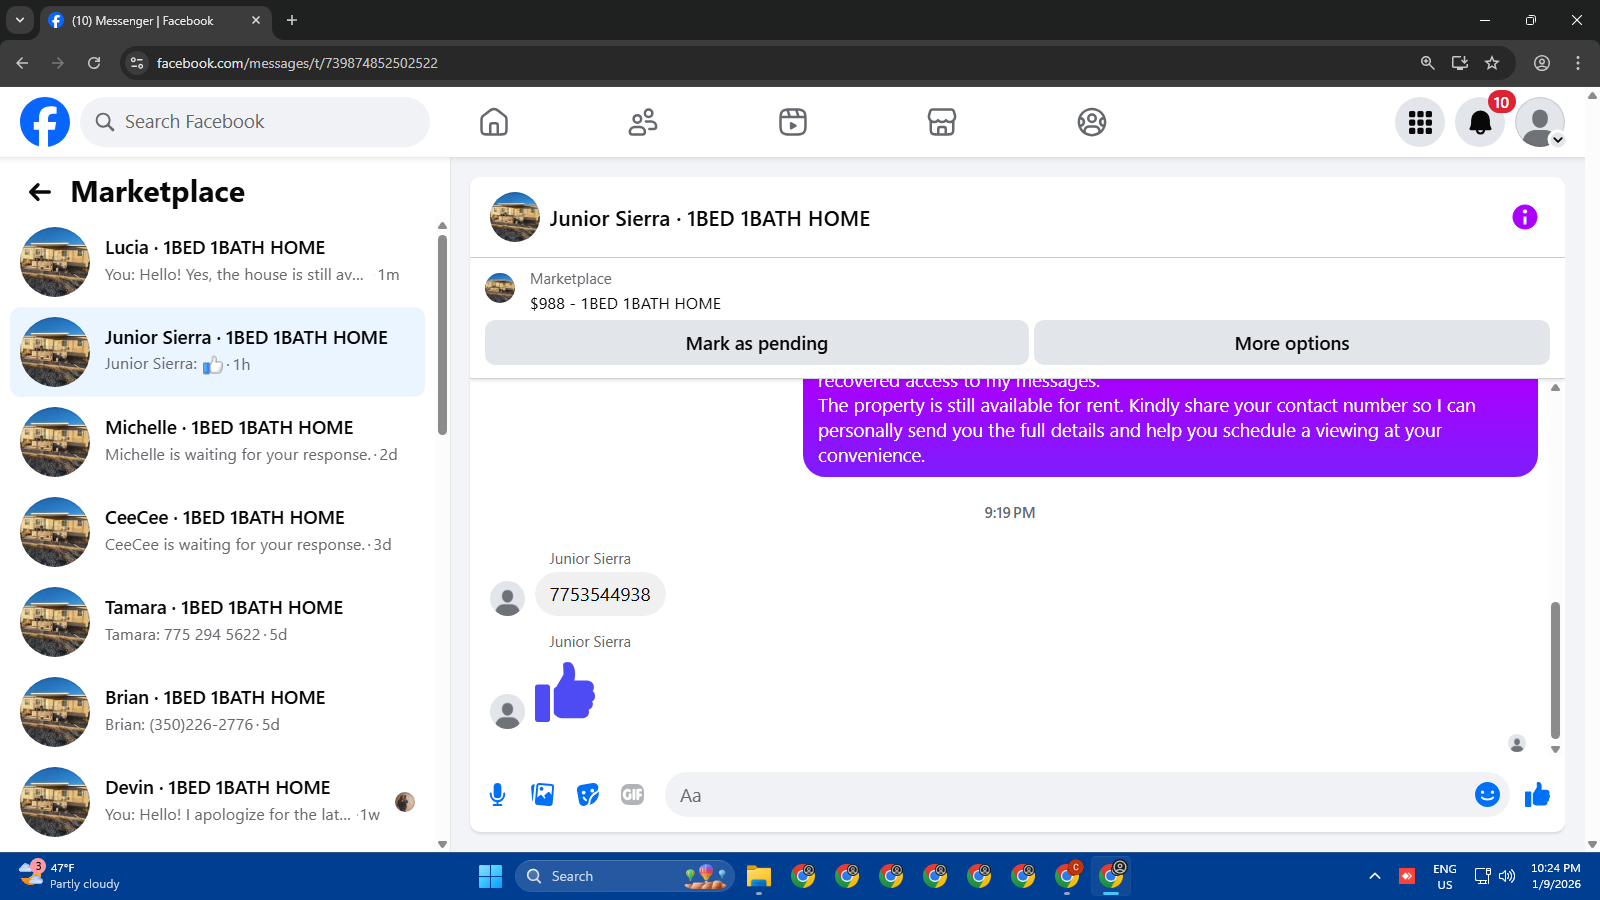Go to the Home feed icon
Screen dimensions: 1600x900
click(x=494, y=122)
